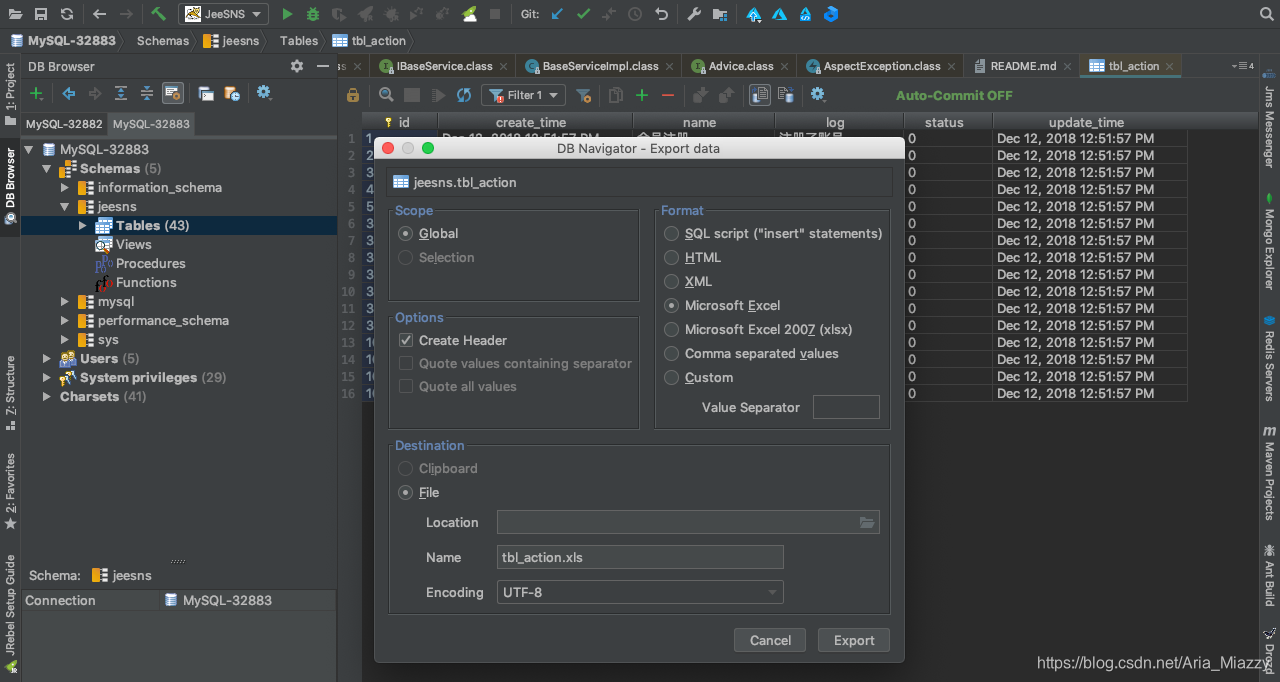Switch to MySQL-32882 connection tab
The height and width of the screenshot is (682, 1280).
pyautogui.click(x=64, y=124)
